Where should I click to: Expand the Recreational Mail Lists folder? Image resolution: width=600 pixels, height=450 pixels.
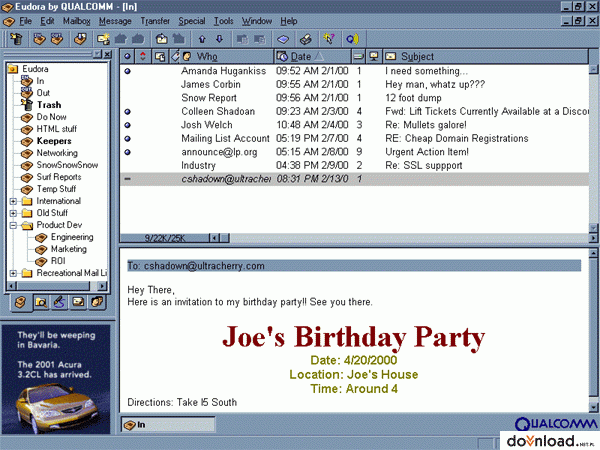pyautogui.click(x=13, y=273)
